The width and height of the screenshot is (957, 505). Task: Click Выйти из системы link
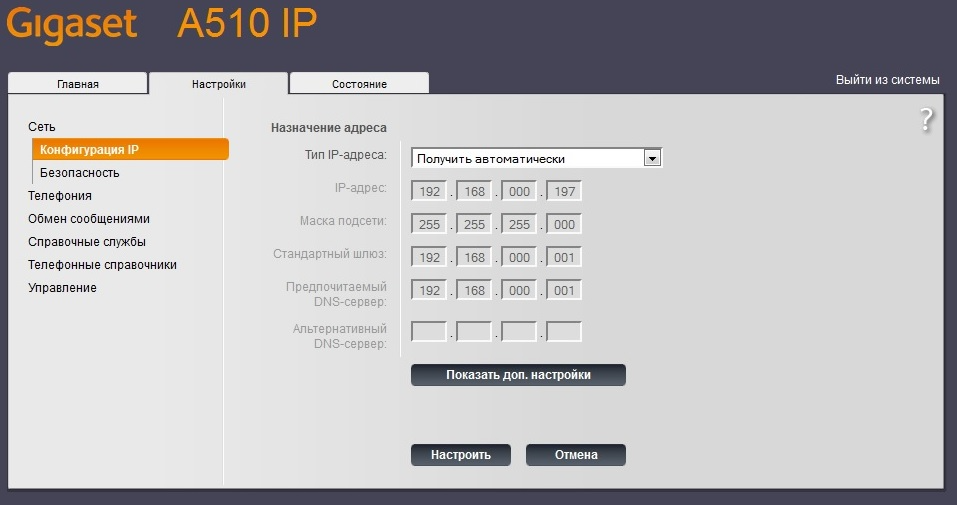[887, 79]
